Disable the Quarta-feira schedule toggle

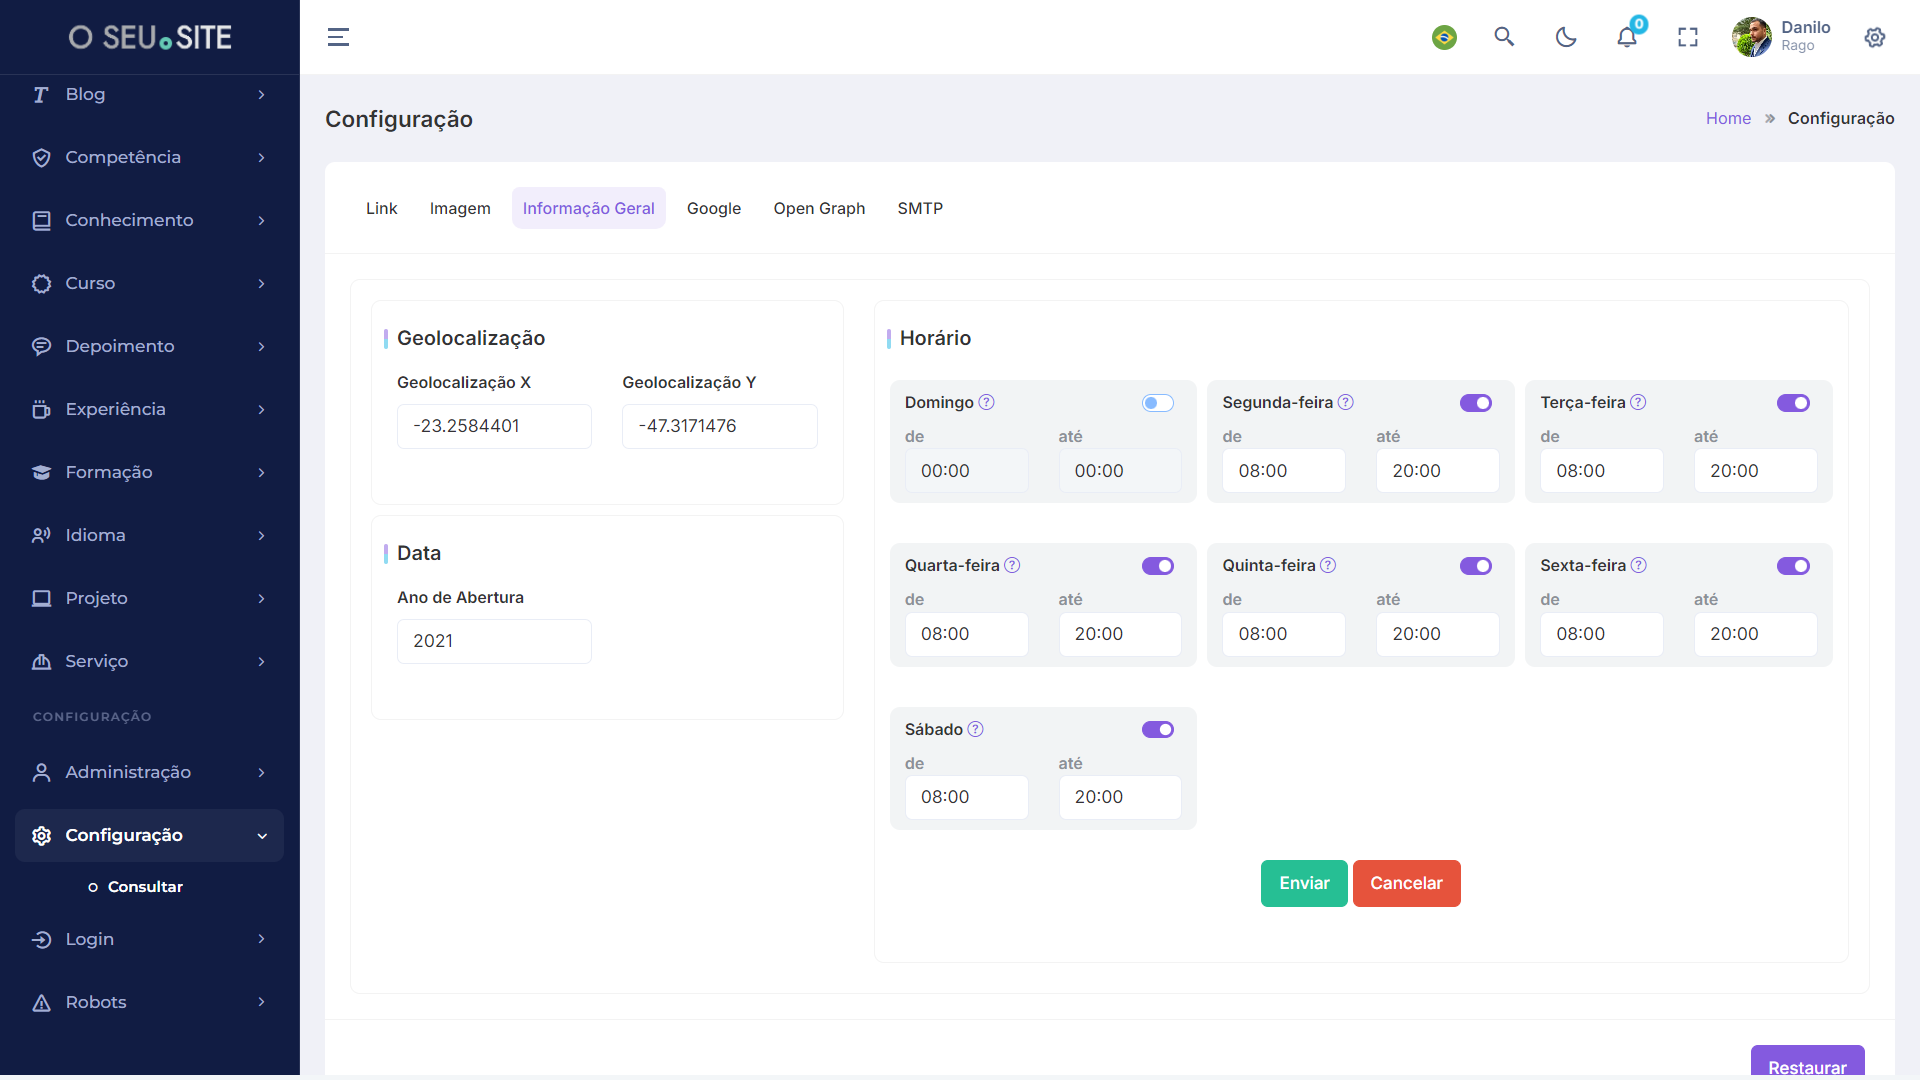click(1158, 566)
